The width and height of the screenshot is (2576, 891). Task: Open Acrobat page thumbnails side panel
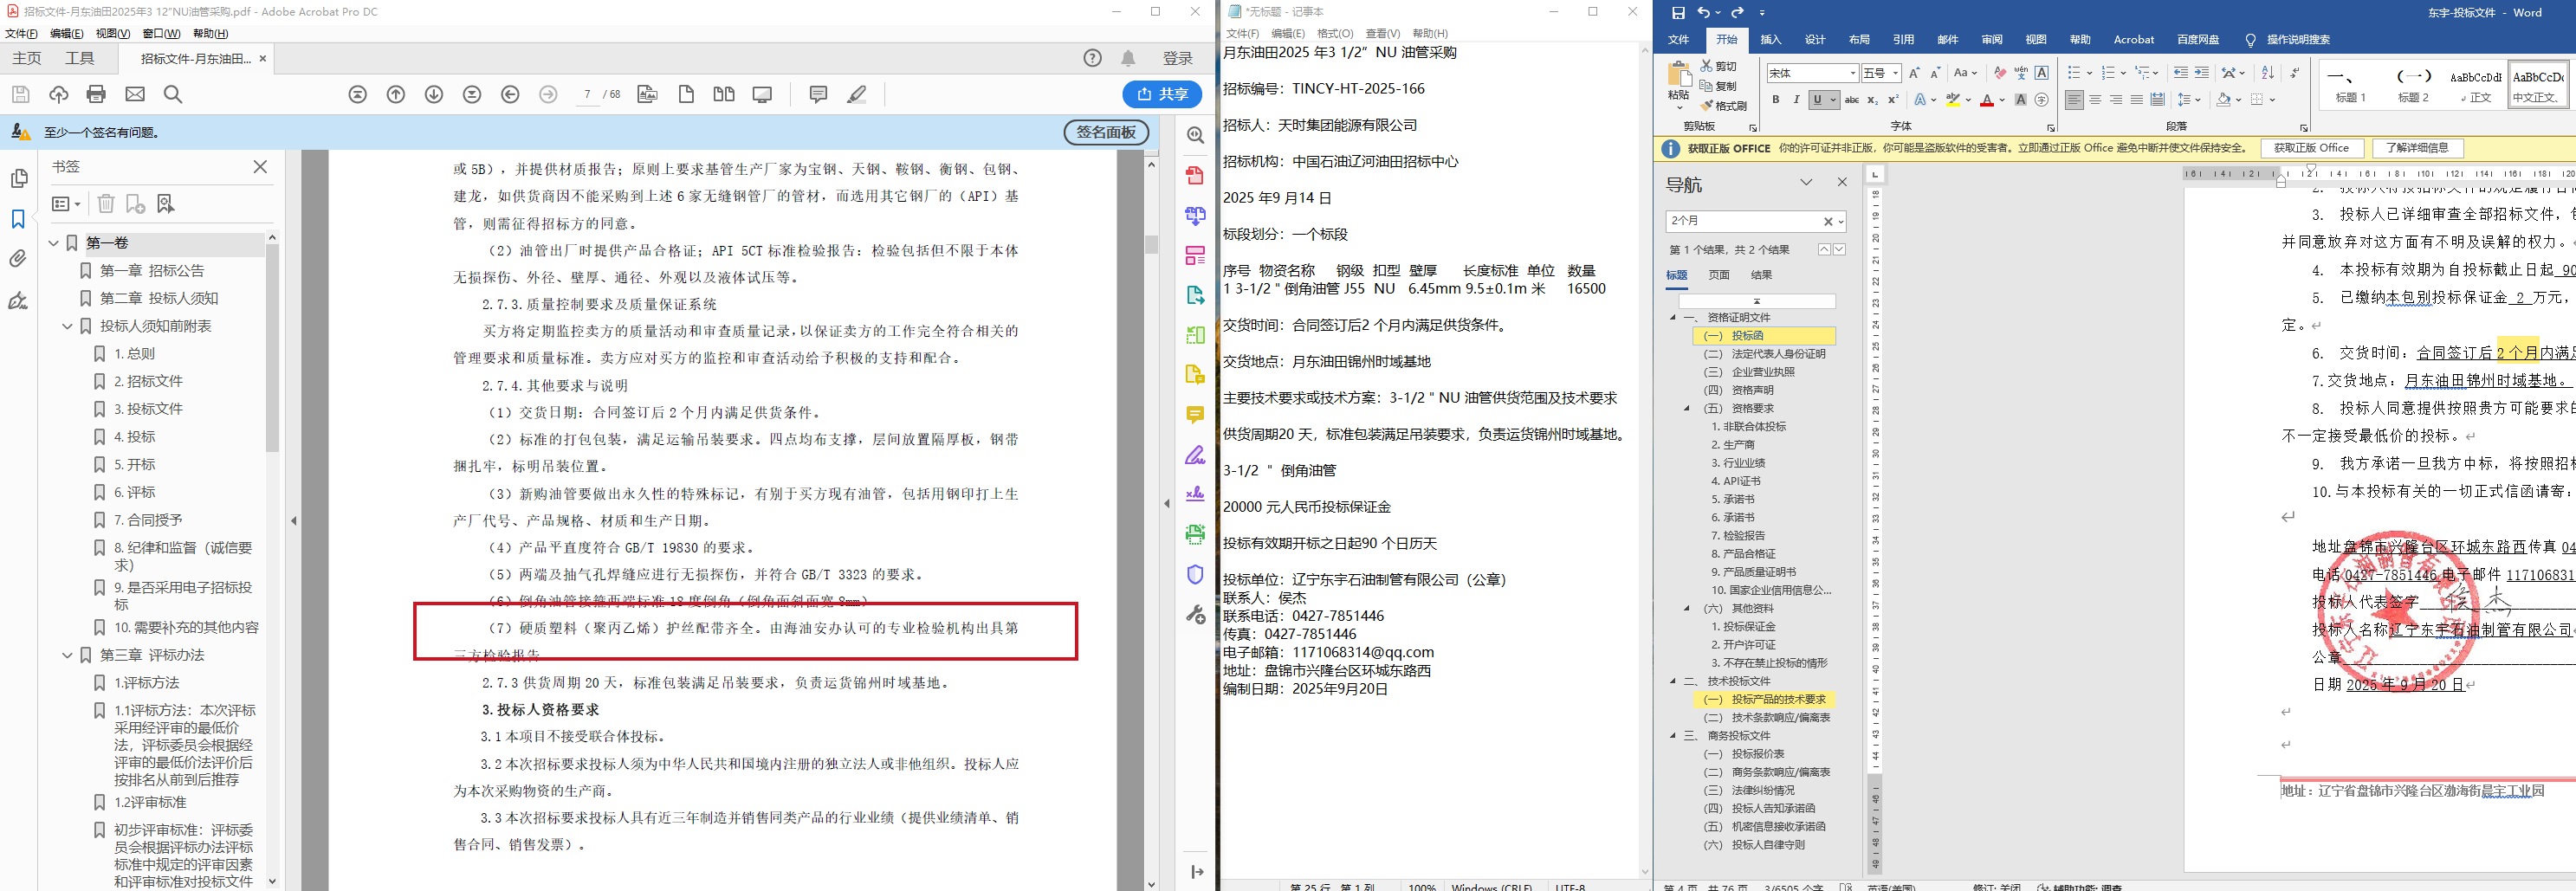coord(18,178)
